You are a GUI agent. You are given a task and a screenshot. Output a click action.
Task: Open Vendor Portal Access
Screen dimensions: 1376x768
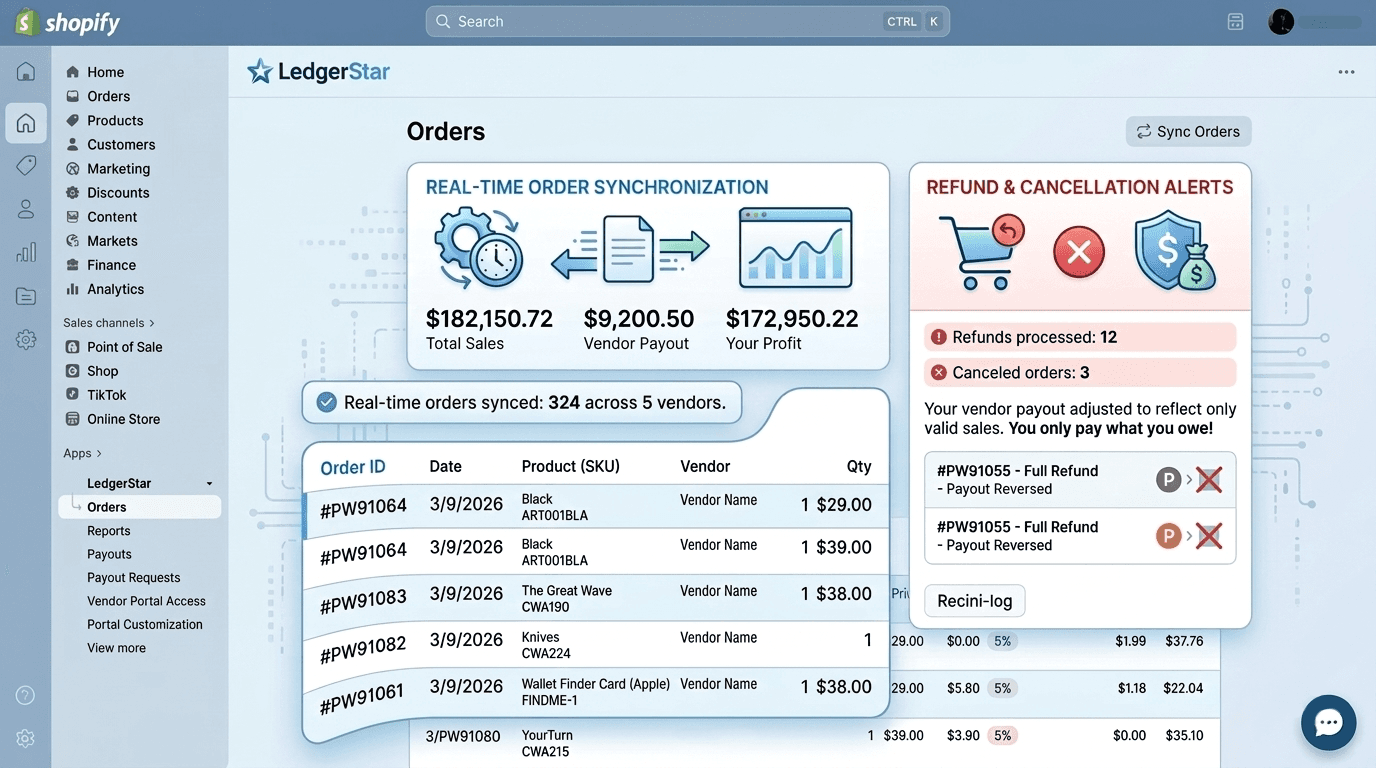coord(146,601)
